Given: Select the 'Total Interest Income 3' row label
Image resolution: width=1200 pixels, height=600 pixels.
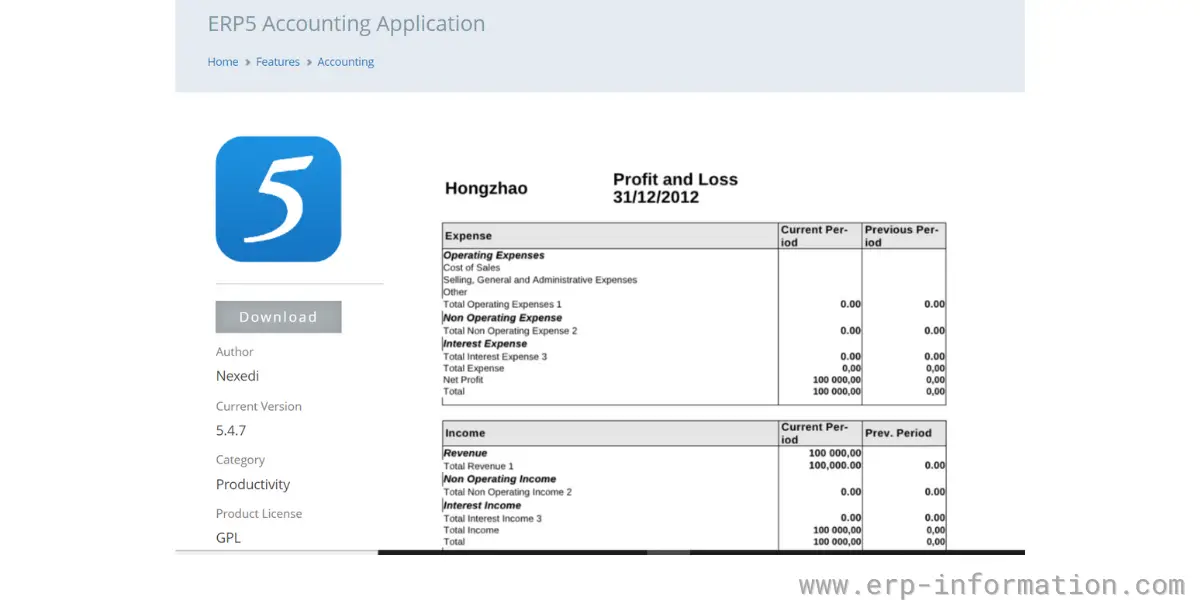Looking at the screenshot, I should [493, 519].
